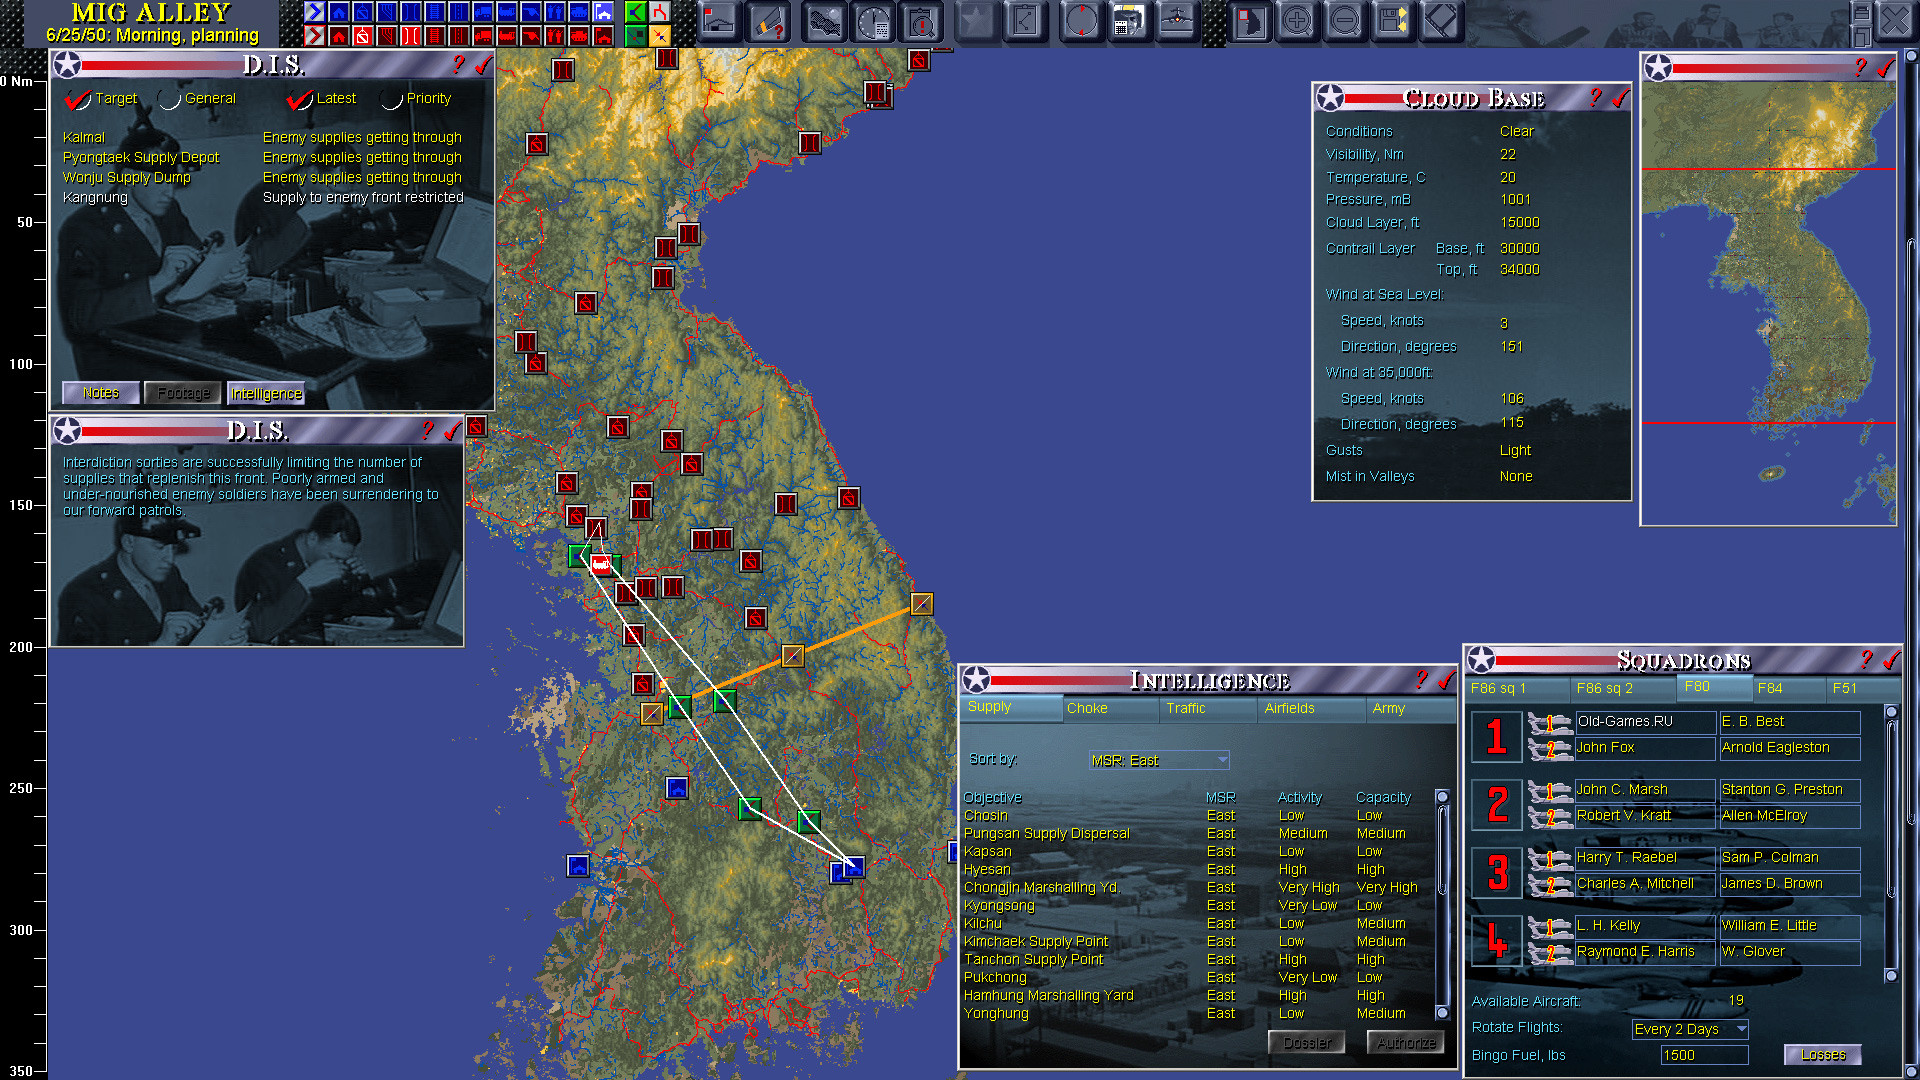
Task: Open the Choke intelligence tab
Action: click(1087, 708)
